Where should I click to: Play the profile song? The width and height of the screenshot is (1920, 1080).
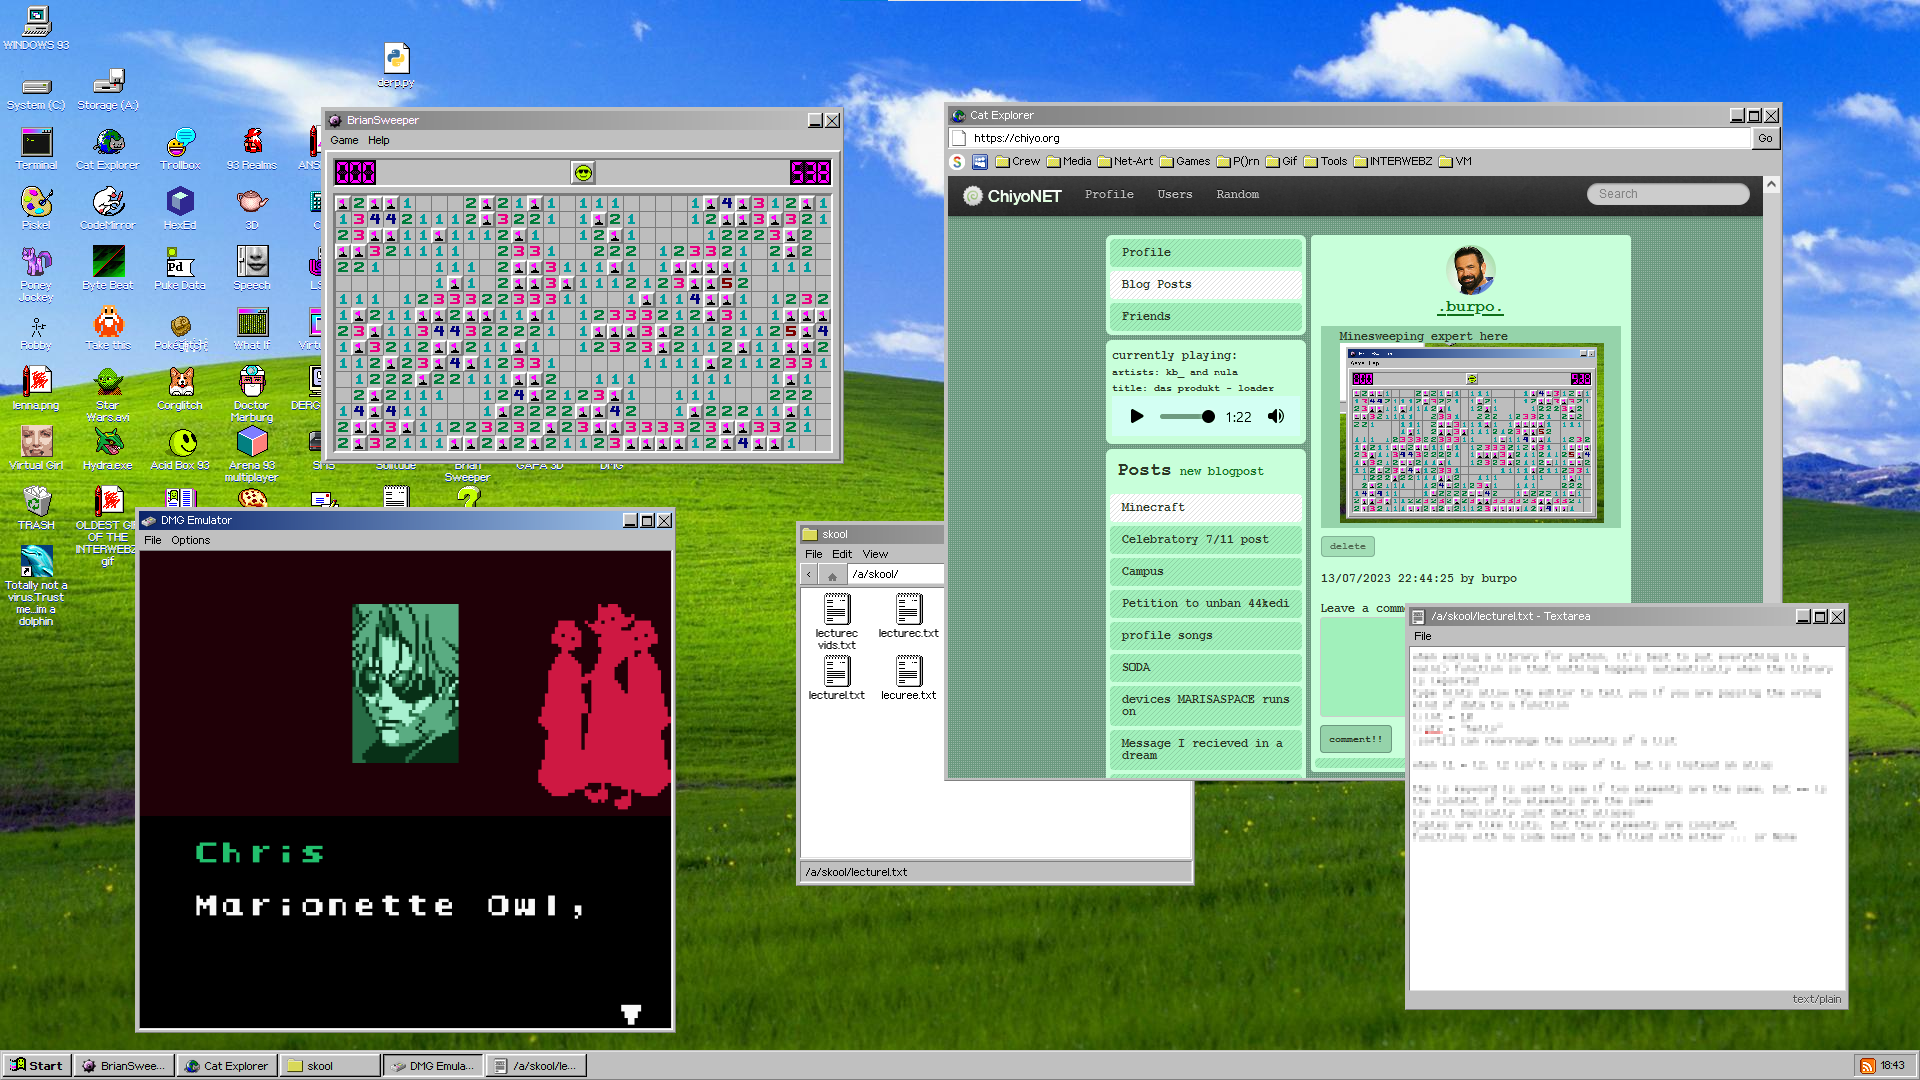1136,416
